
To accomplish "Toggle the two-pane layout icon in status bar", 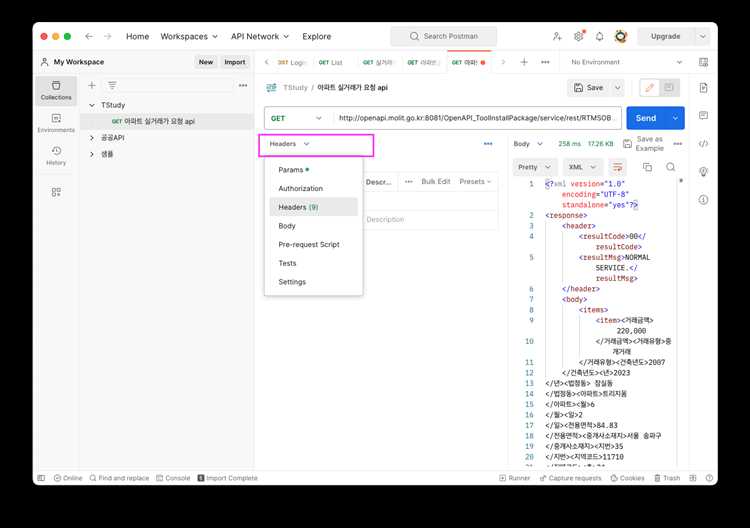I will 693,478.
